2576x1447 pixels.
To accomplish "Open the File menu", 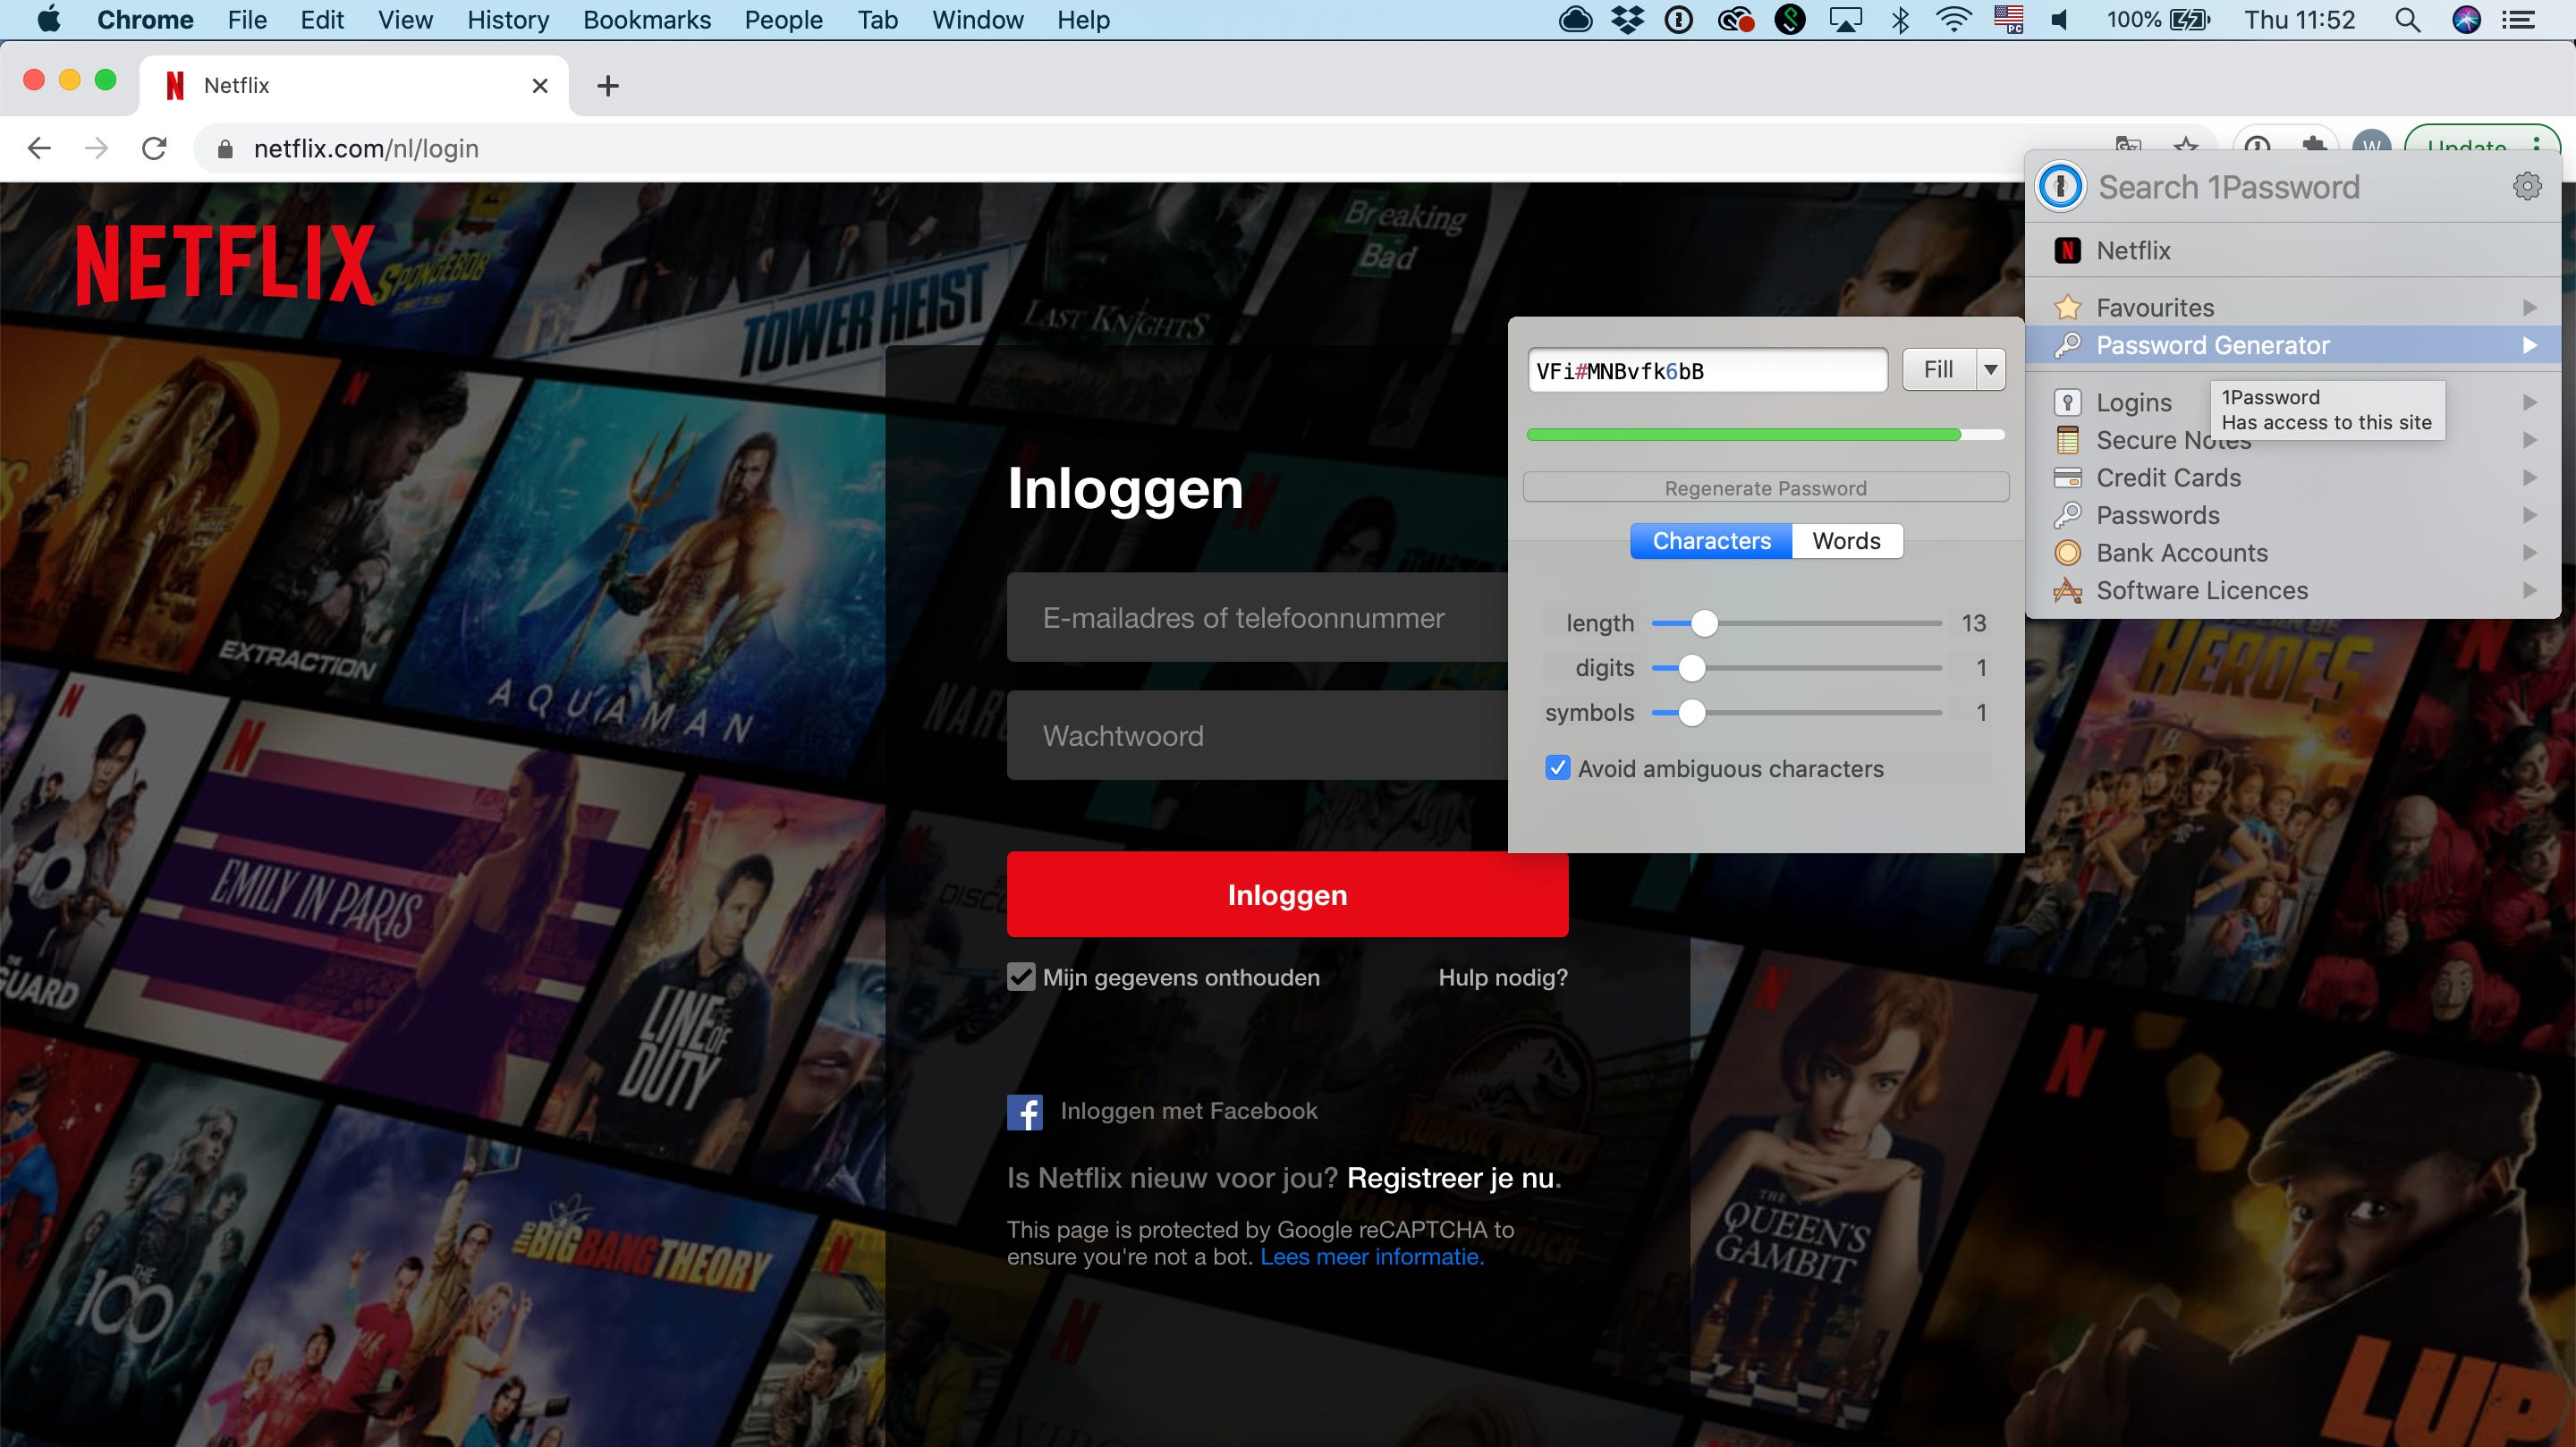I will coord(247,20).
